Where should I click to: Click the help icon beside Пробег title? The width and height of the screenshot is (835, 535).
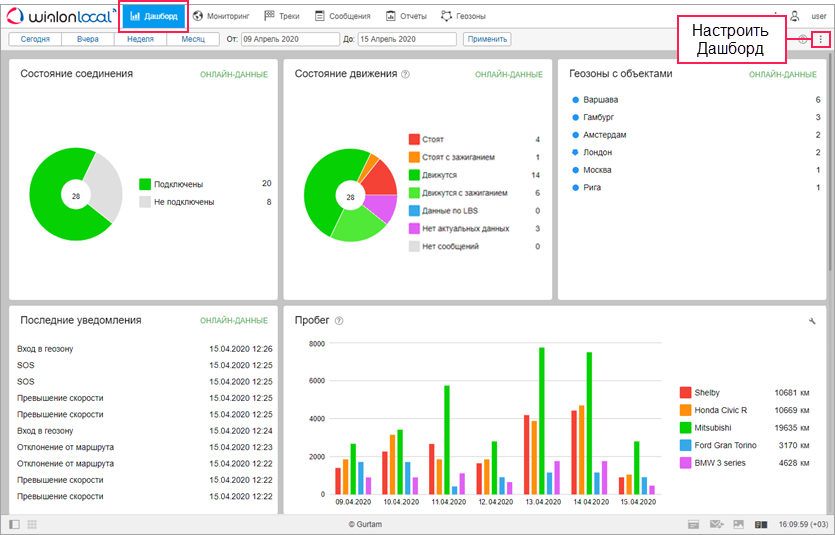pyautogui.click(x=339, y=321)
